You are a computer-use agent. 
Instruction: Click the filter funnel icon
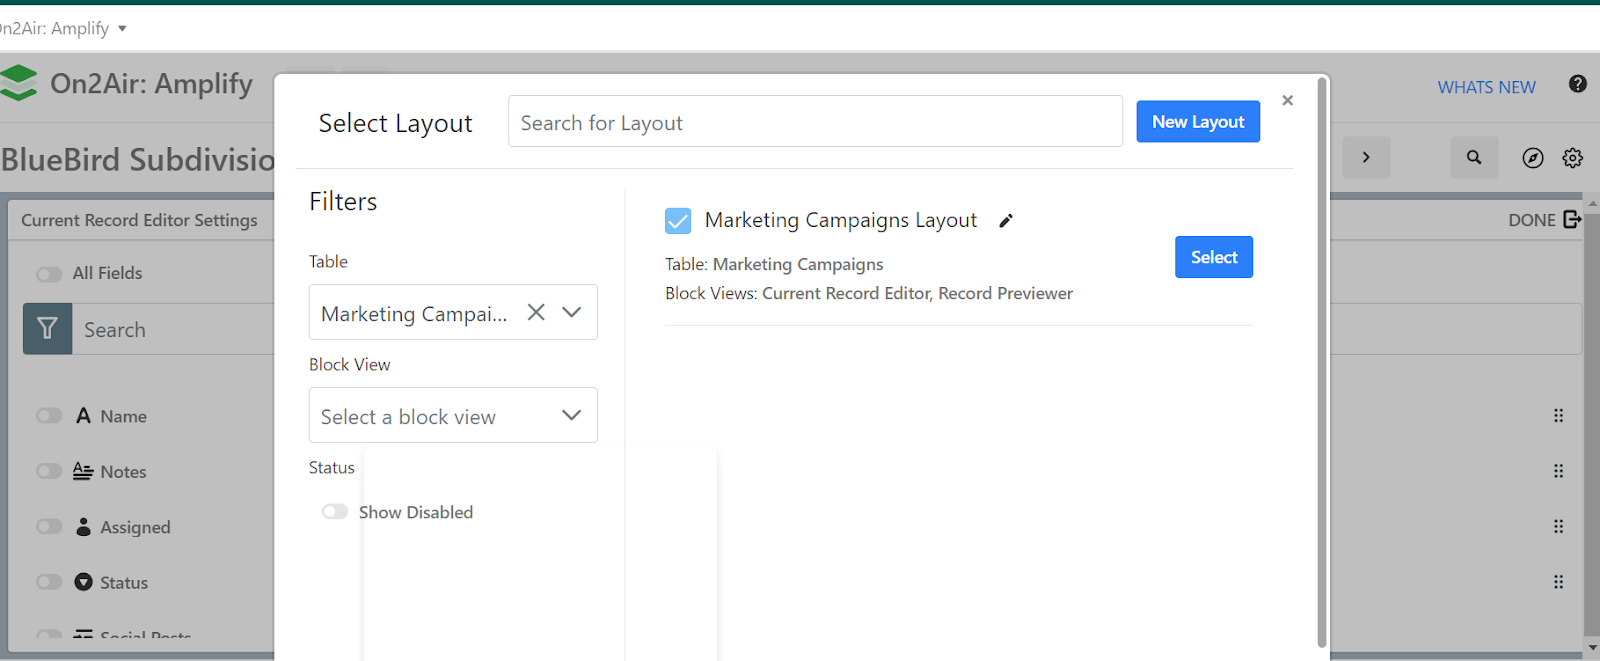pyautogui.click(x=47, y=329)
